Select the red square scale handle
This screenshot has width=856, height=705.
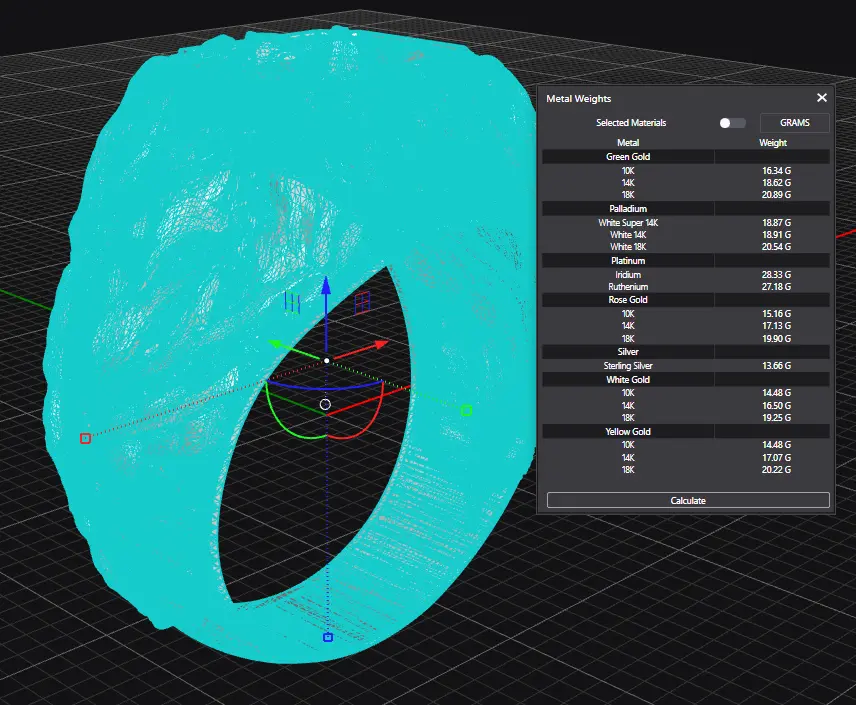(x=85, y=438)
